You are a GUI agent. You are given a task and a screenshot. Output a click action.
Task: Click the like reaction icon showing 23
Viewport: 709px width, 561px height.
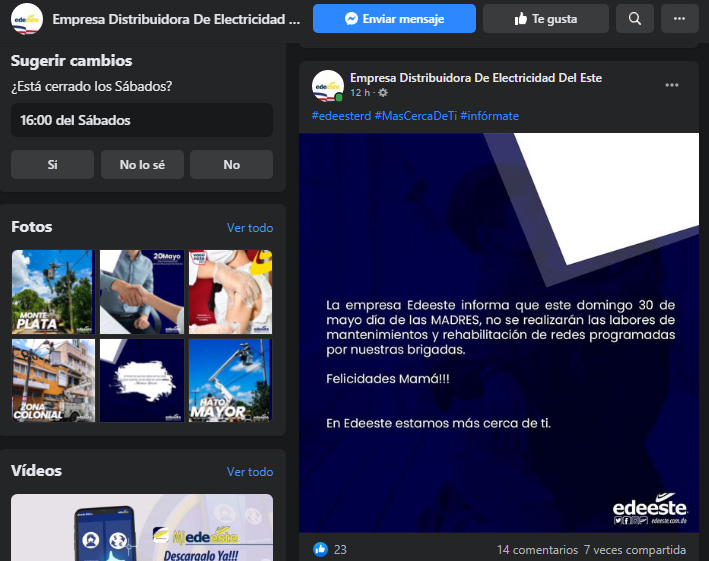(321, 549)
